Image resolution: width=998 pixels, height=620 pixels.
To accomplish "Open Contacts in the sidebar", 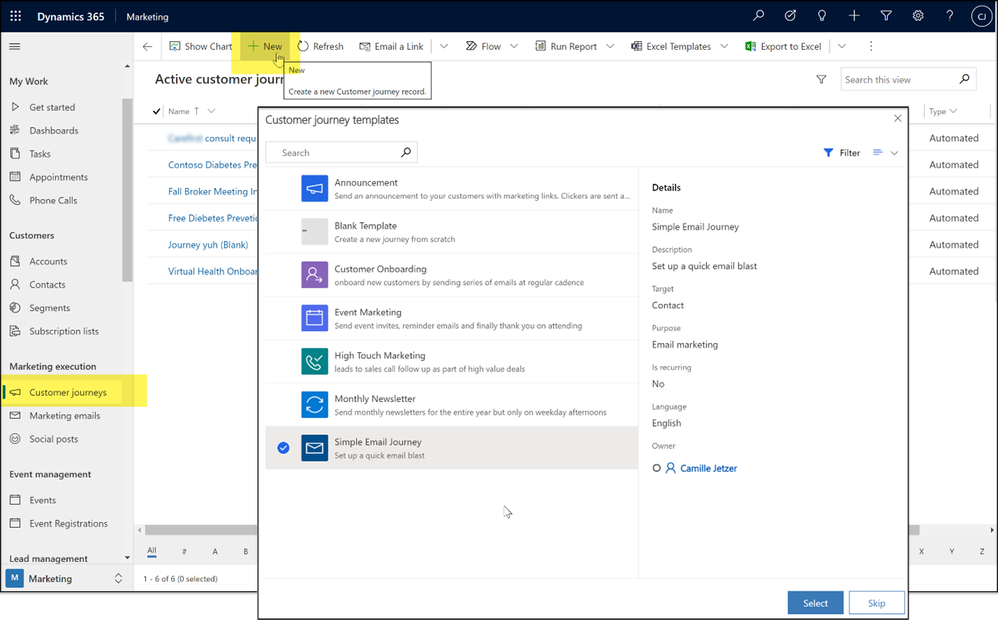I will click(x=47, y=285).
